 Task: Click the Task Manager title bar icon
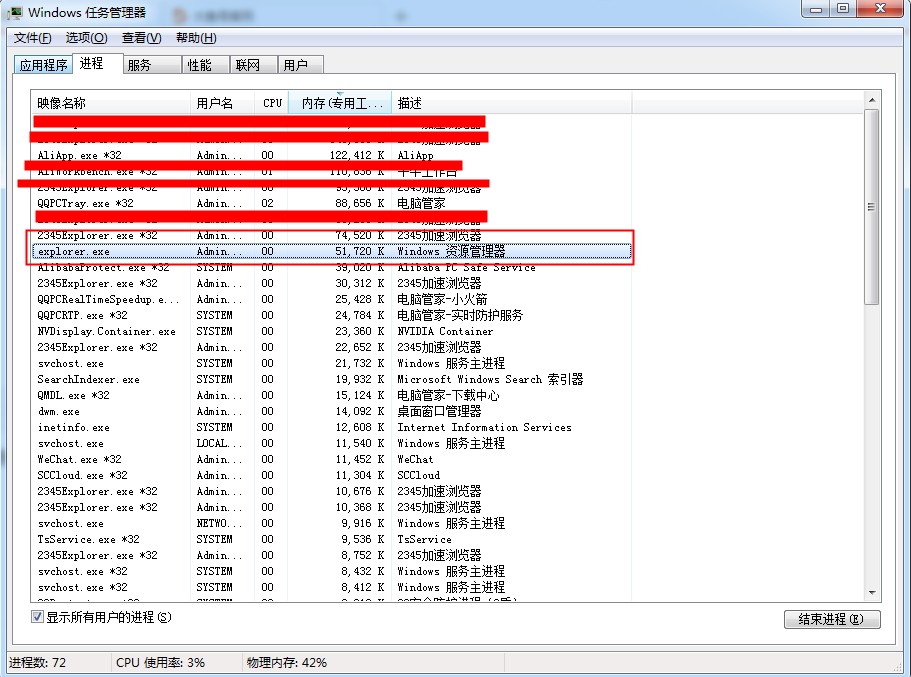(x=15, y=12)
